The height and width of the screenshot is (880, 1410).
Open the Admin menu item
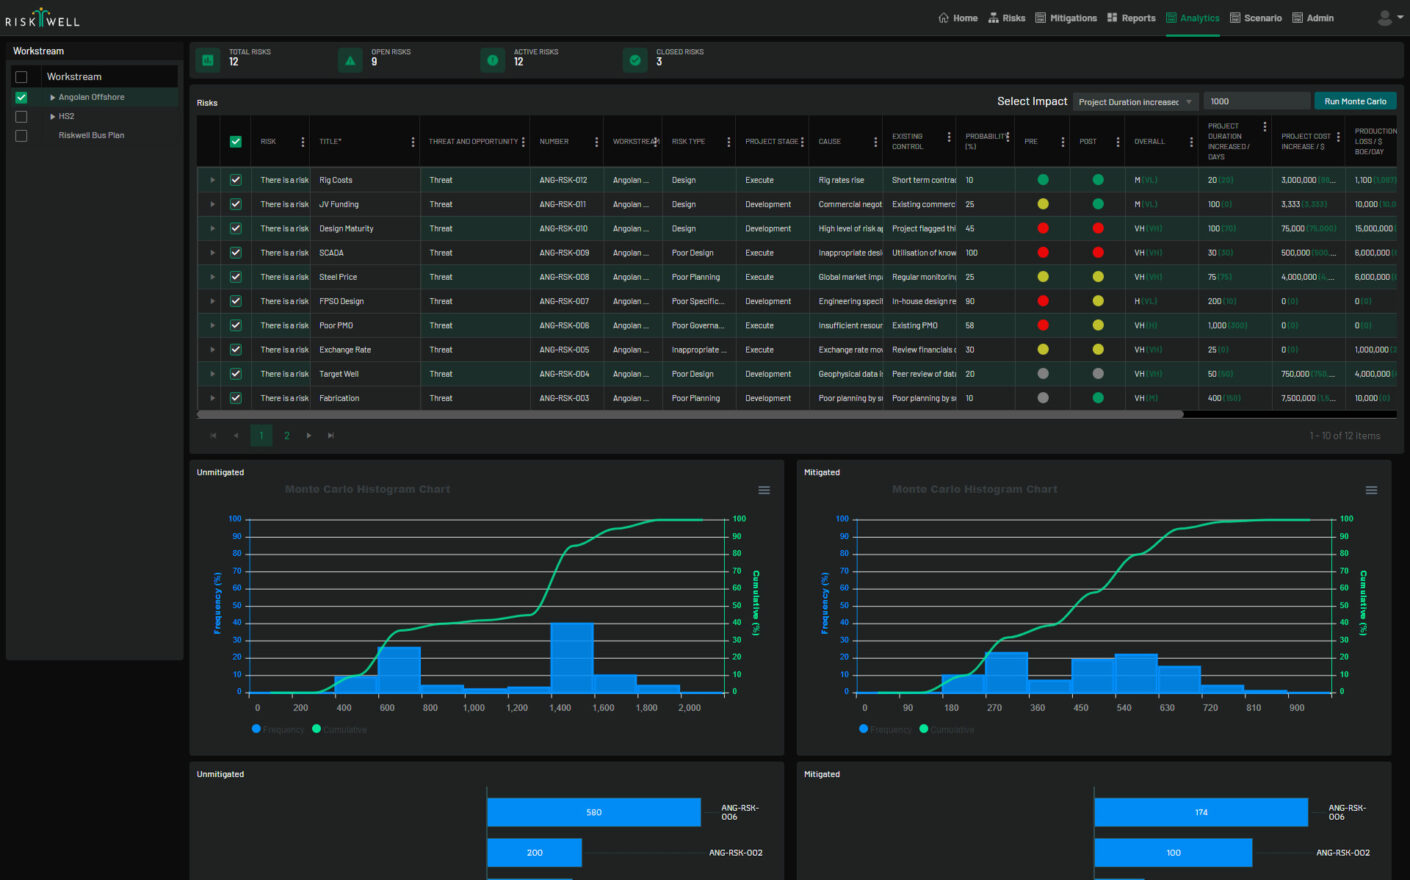(1313, 18)
